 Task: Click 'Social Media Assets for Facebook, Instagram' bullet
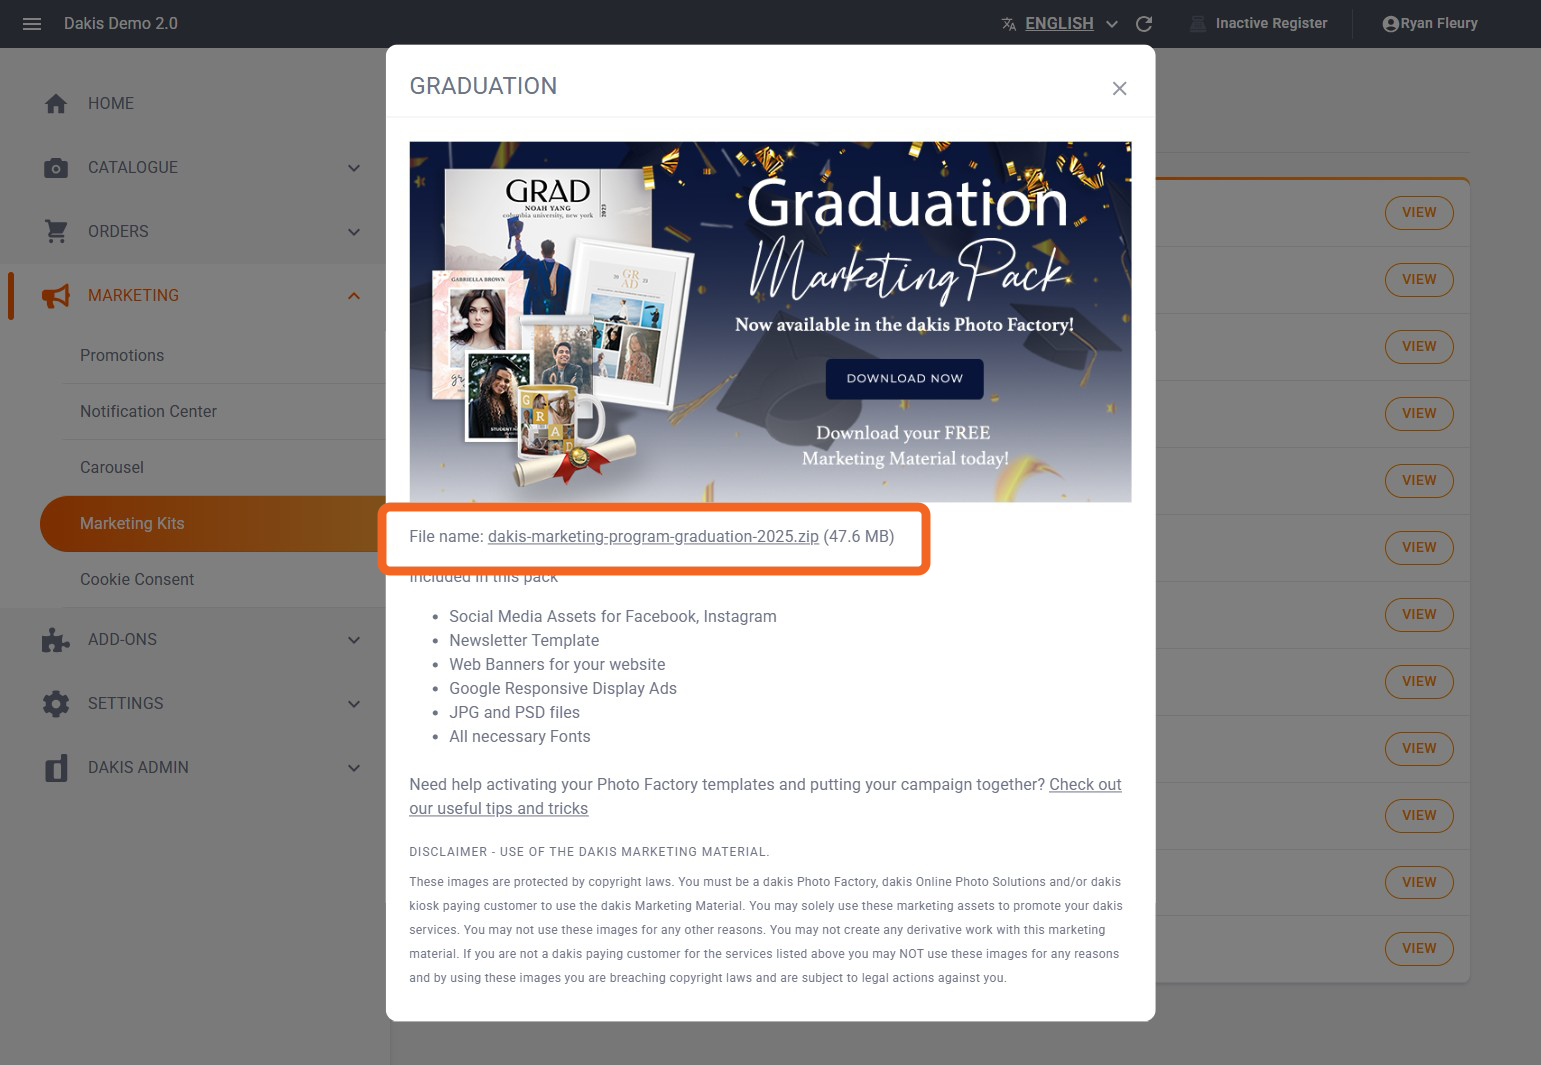(612, 616)
